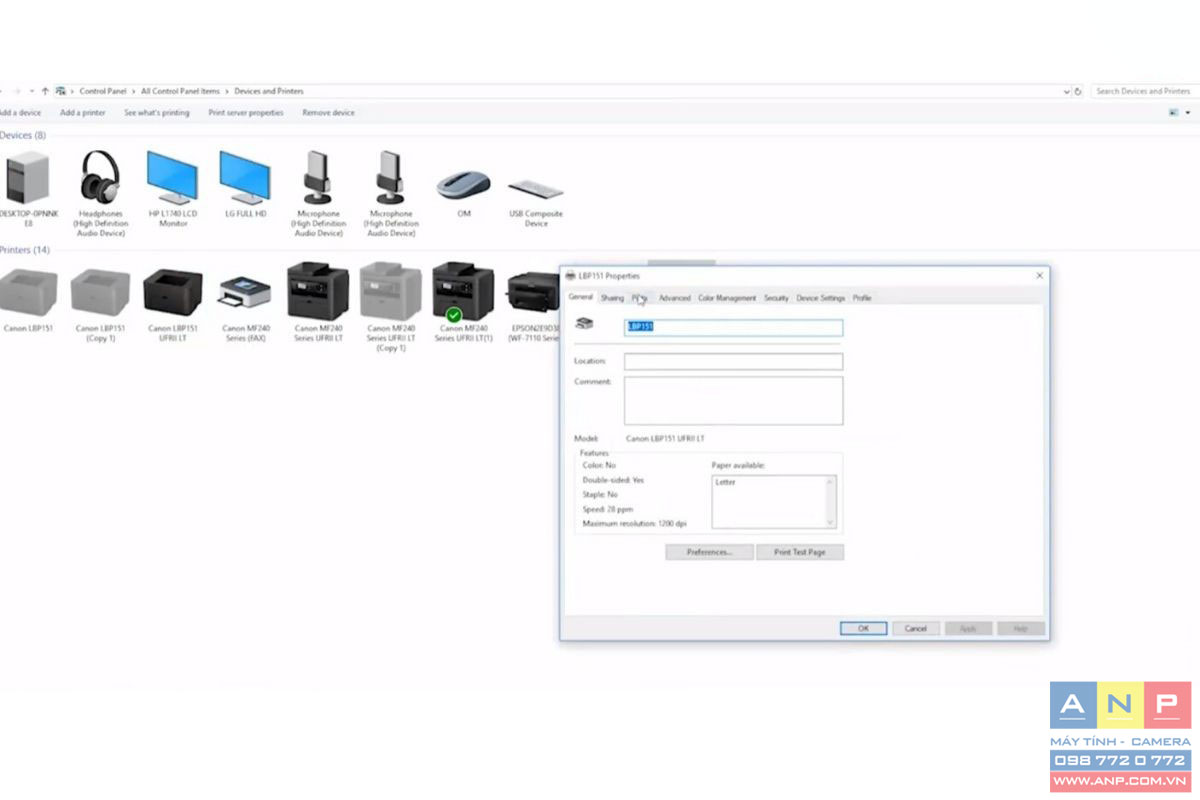Viewport: 1200px width, 800px height.
Task: Switch to the Sharing tab
Action: click(612, 298)
